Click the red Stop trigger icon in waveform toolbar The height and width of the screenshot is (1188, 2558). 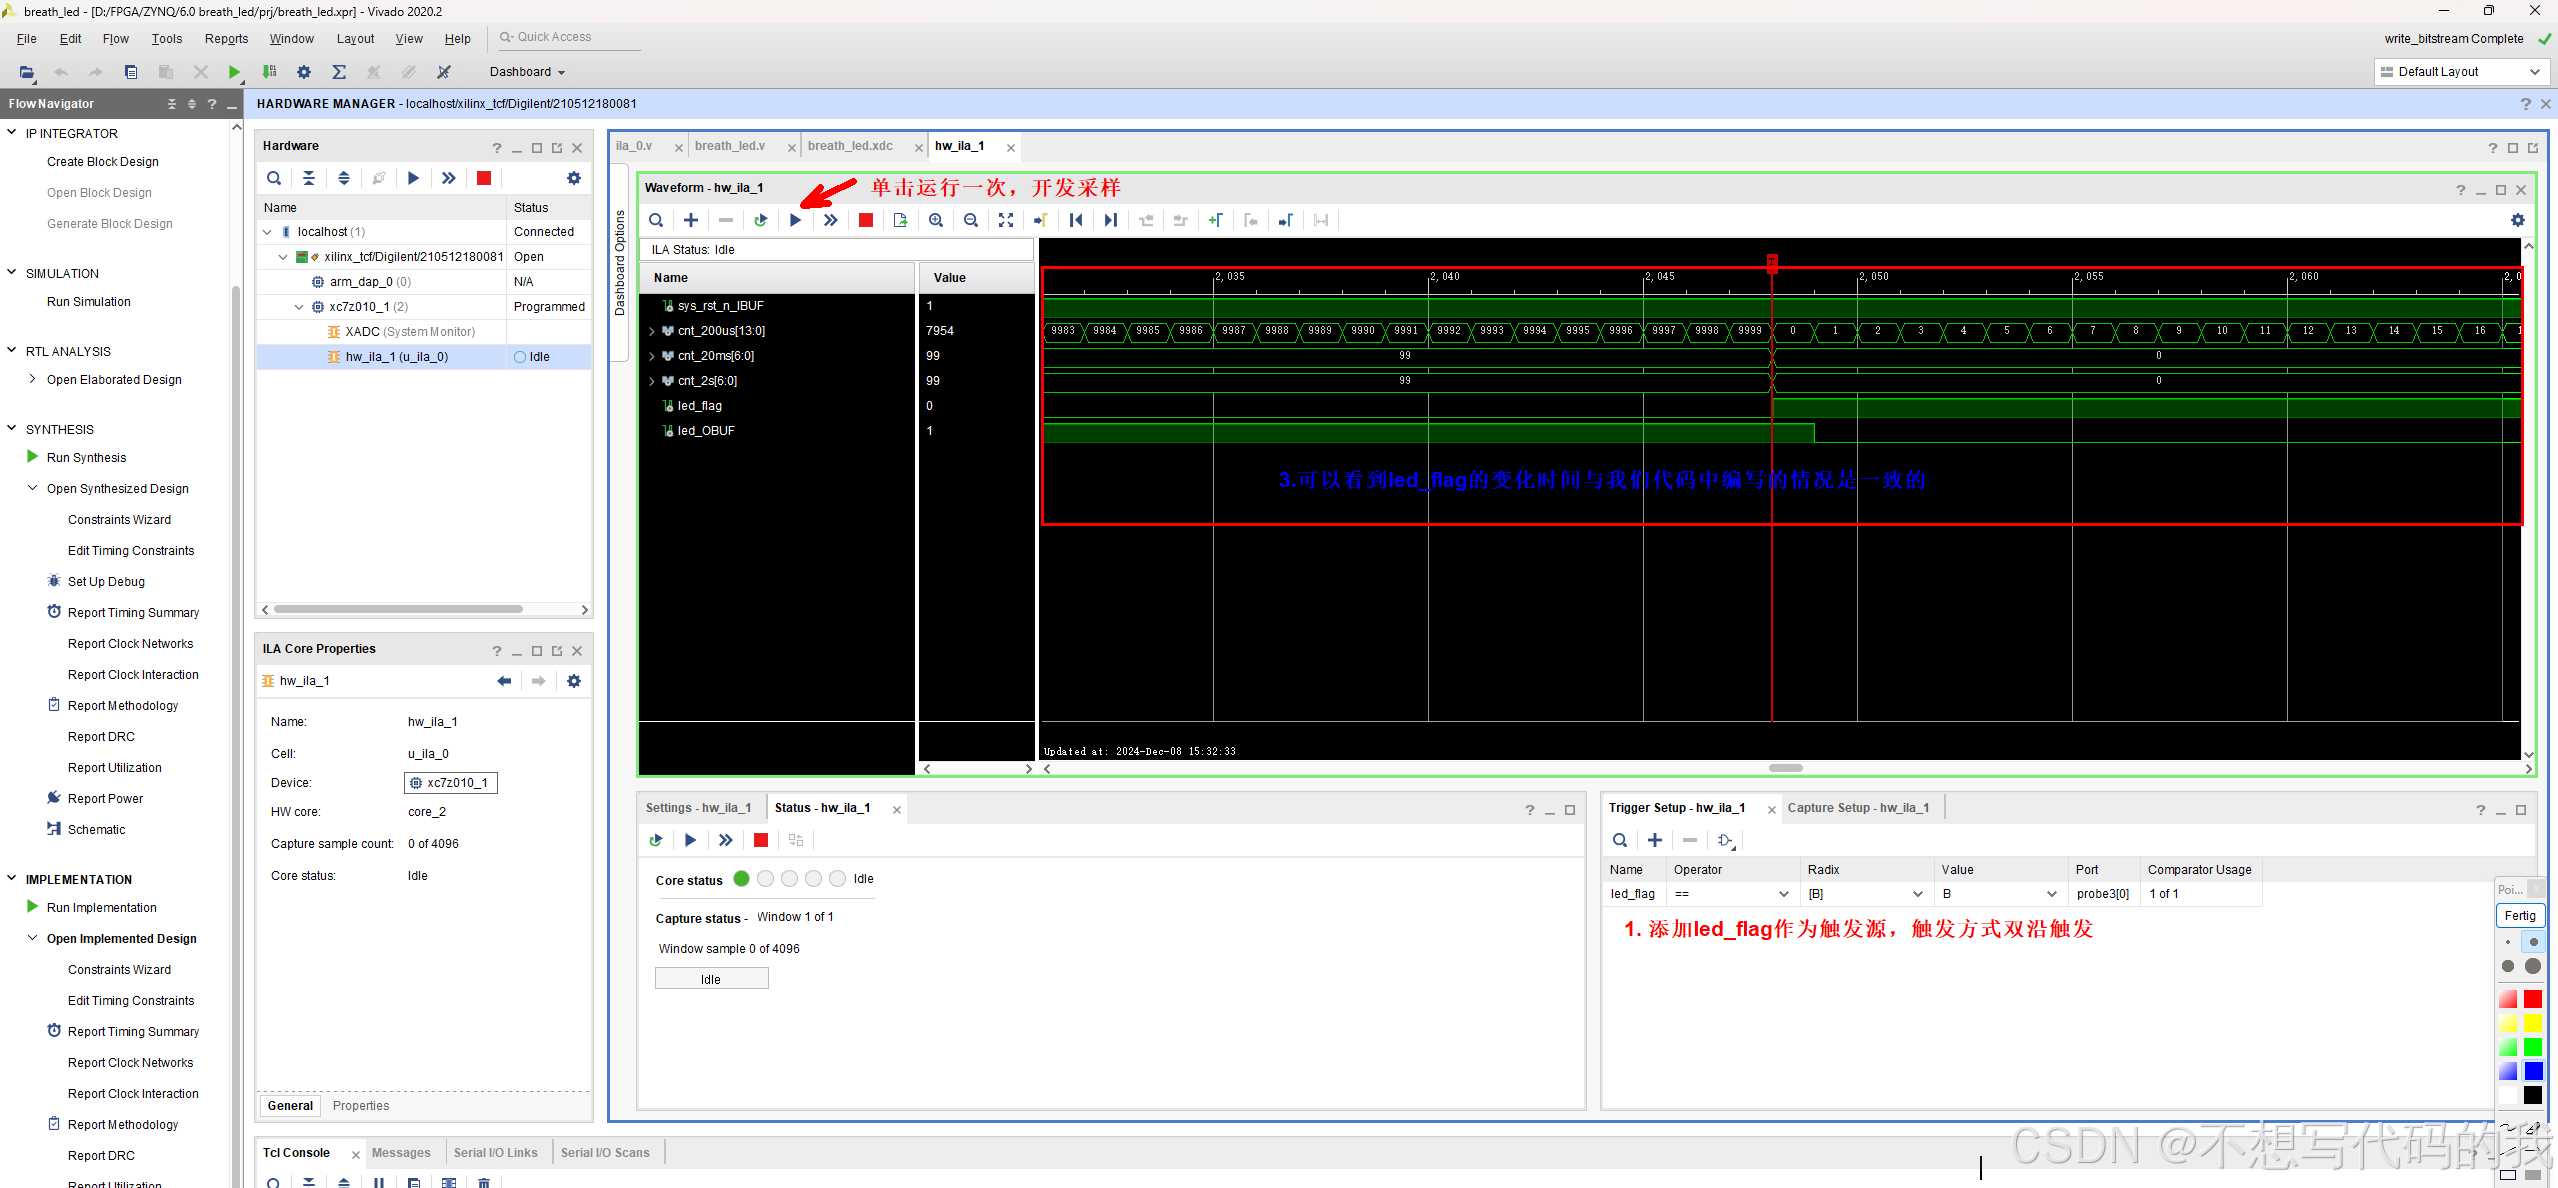pyautogui.click(x=866, y=220)
